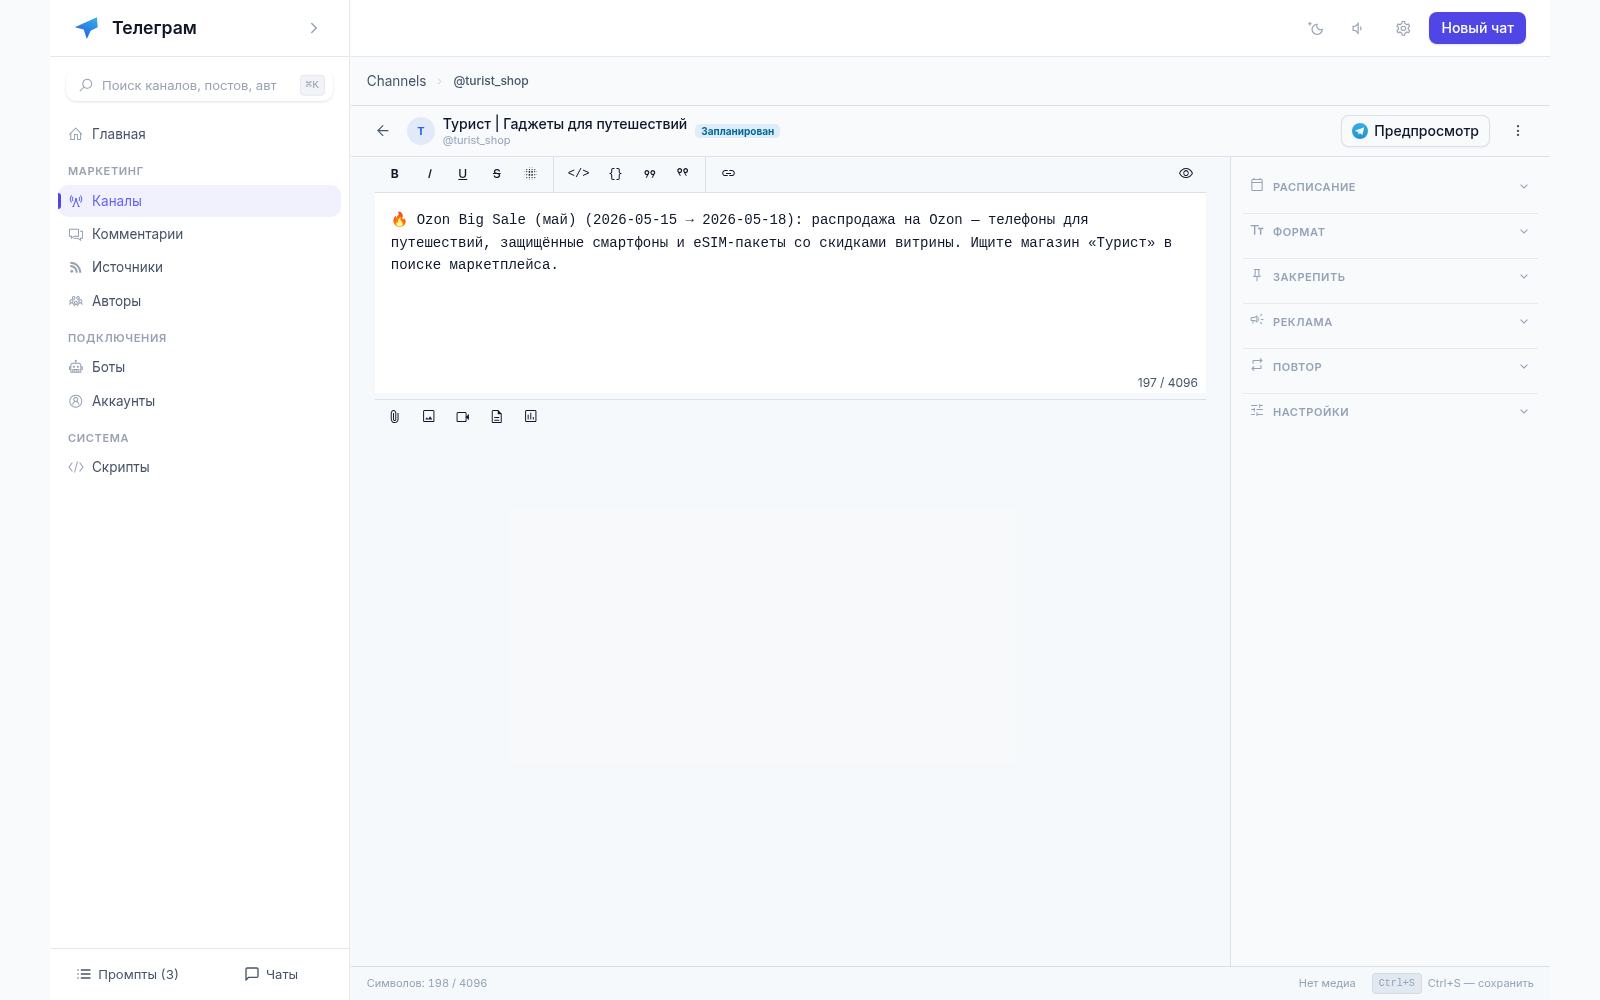Attach a document to the post

[x=497, y=417]
